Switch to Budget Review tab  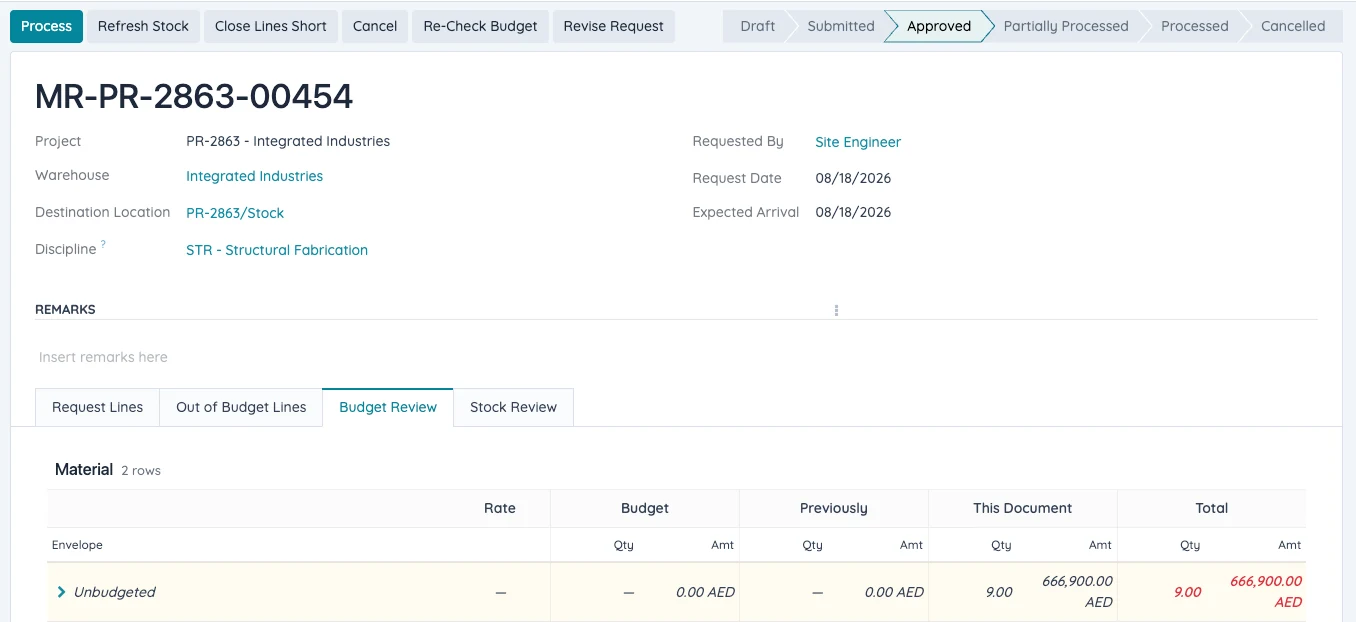(x=388, y=407)
